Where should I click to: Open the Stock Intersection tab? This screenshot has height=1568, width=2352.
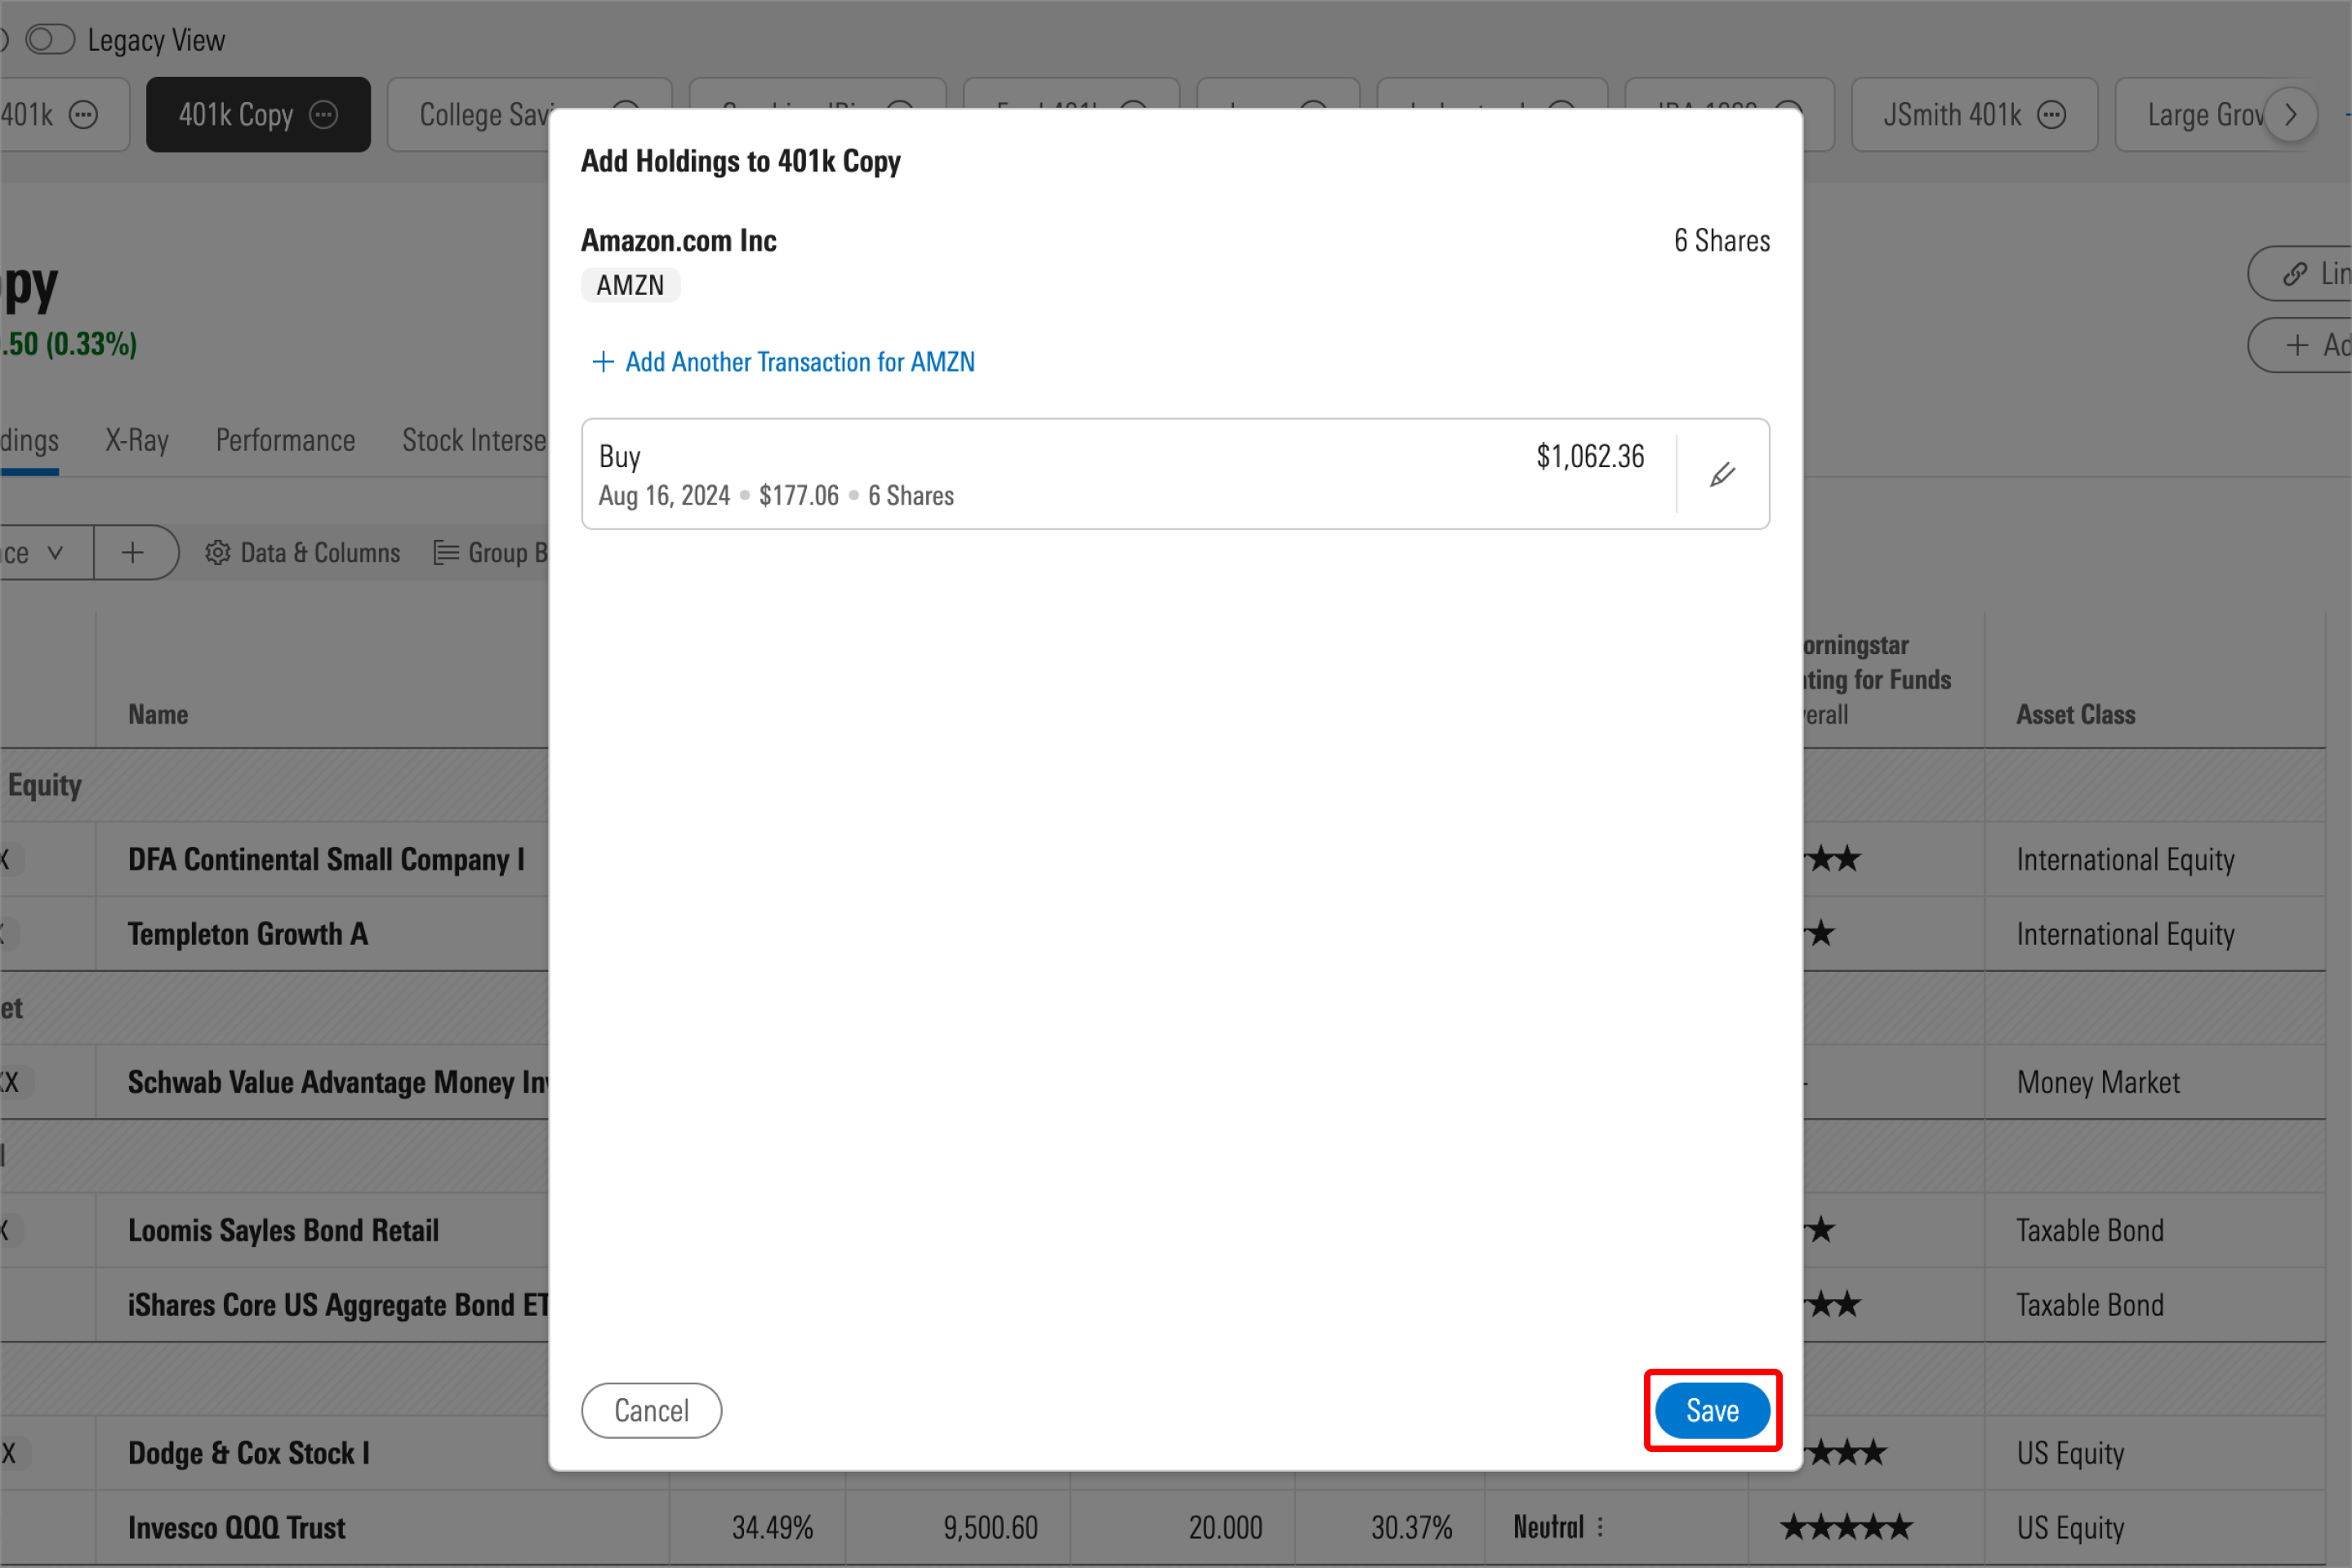474,440
